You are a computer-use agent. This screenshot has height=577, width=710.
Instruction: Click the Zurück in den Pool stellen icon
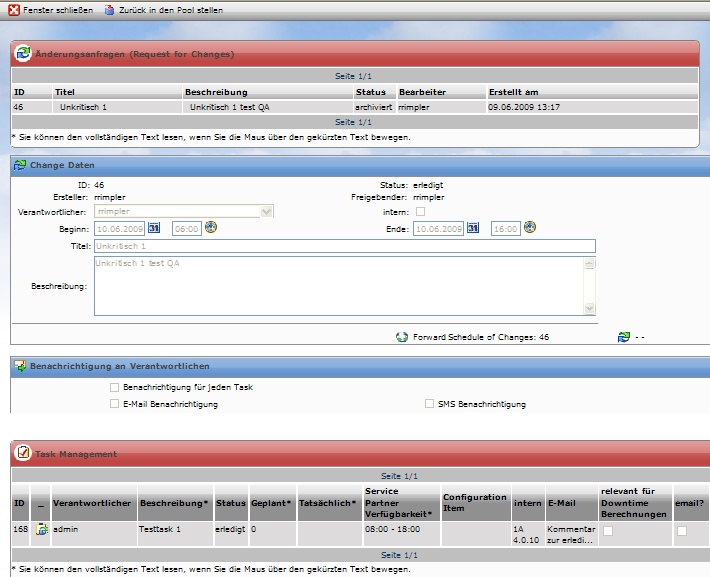pyautogui.click(x=110, y=9)
